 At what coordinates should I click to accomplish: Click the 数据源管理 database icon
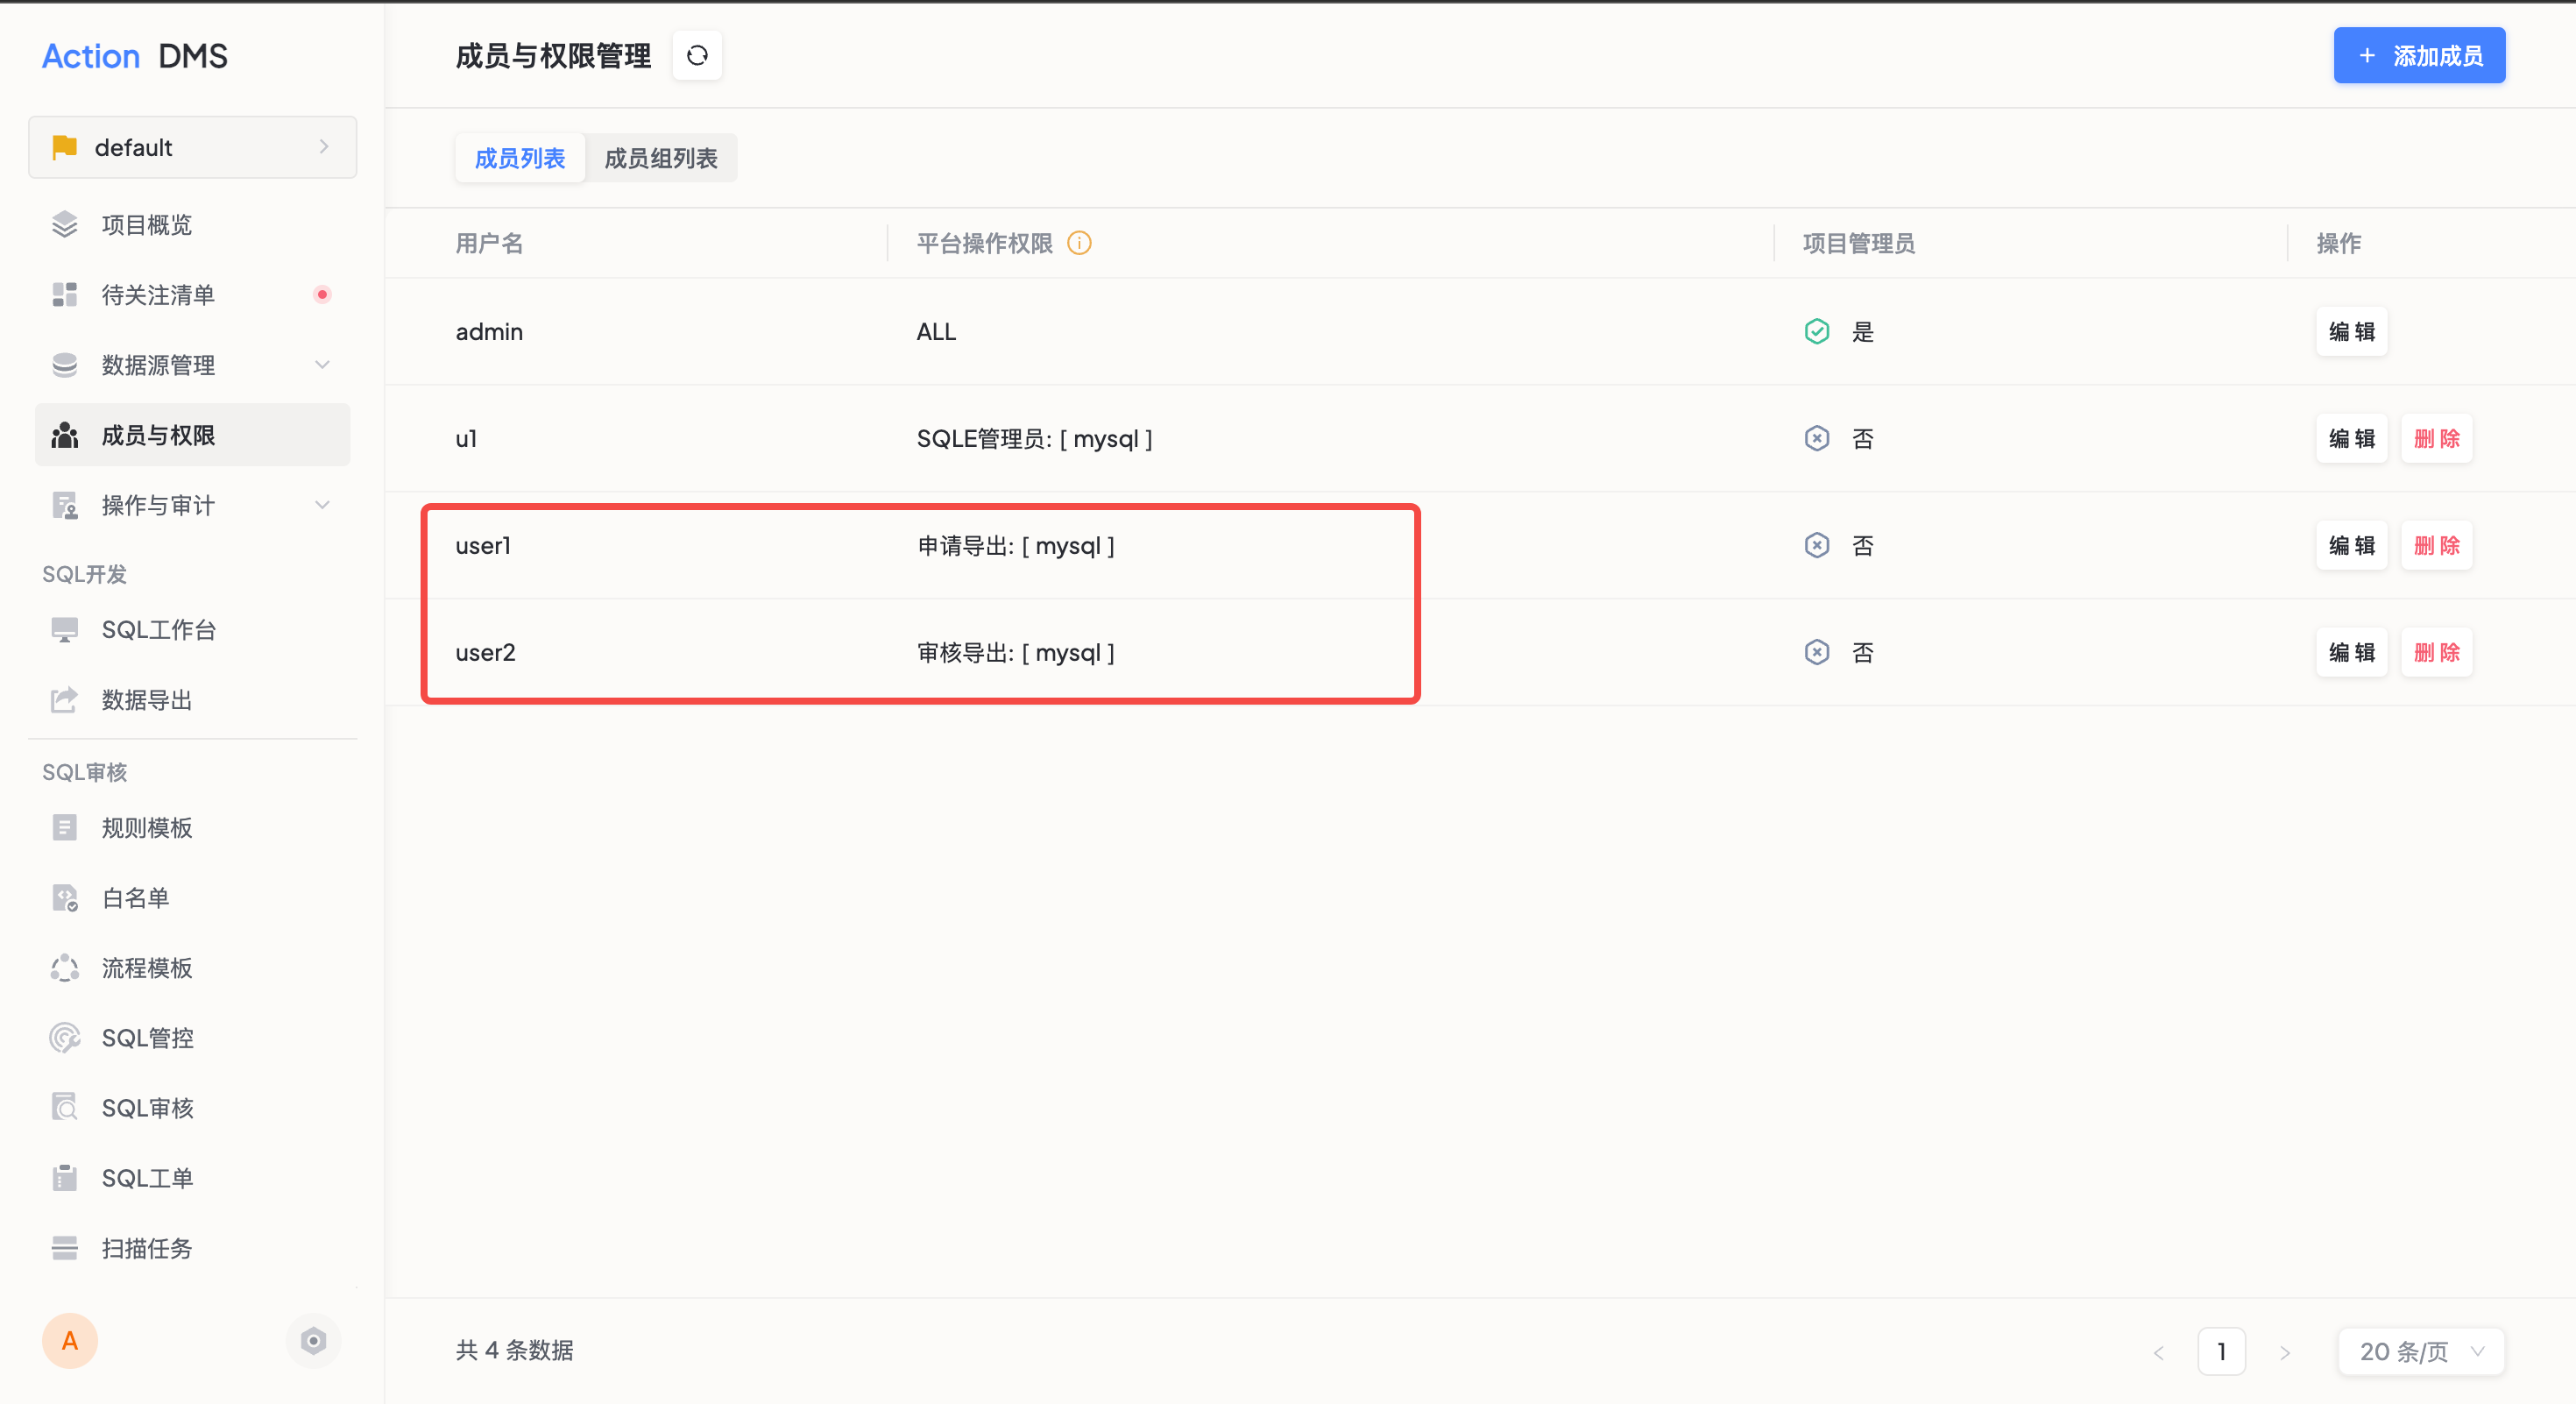coord(65,365)
